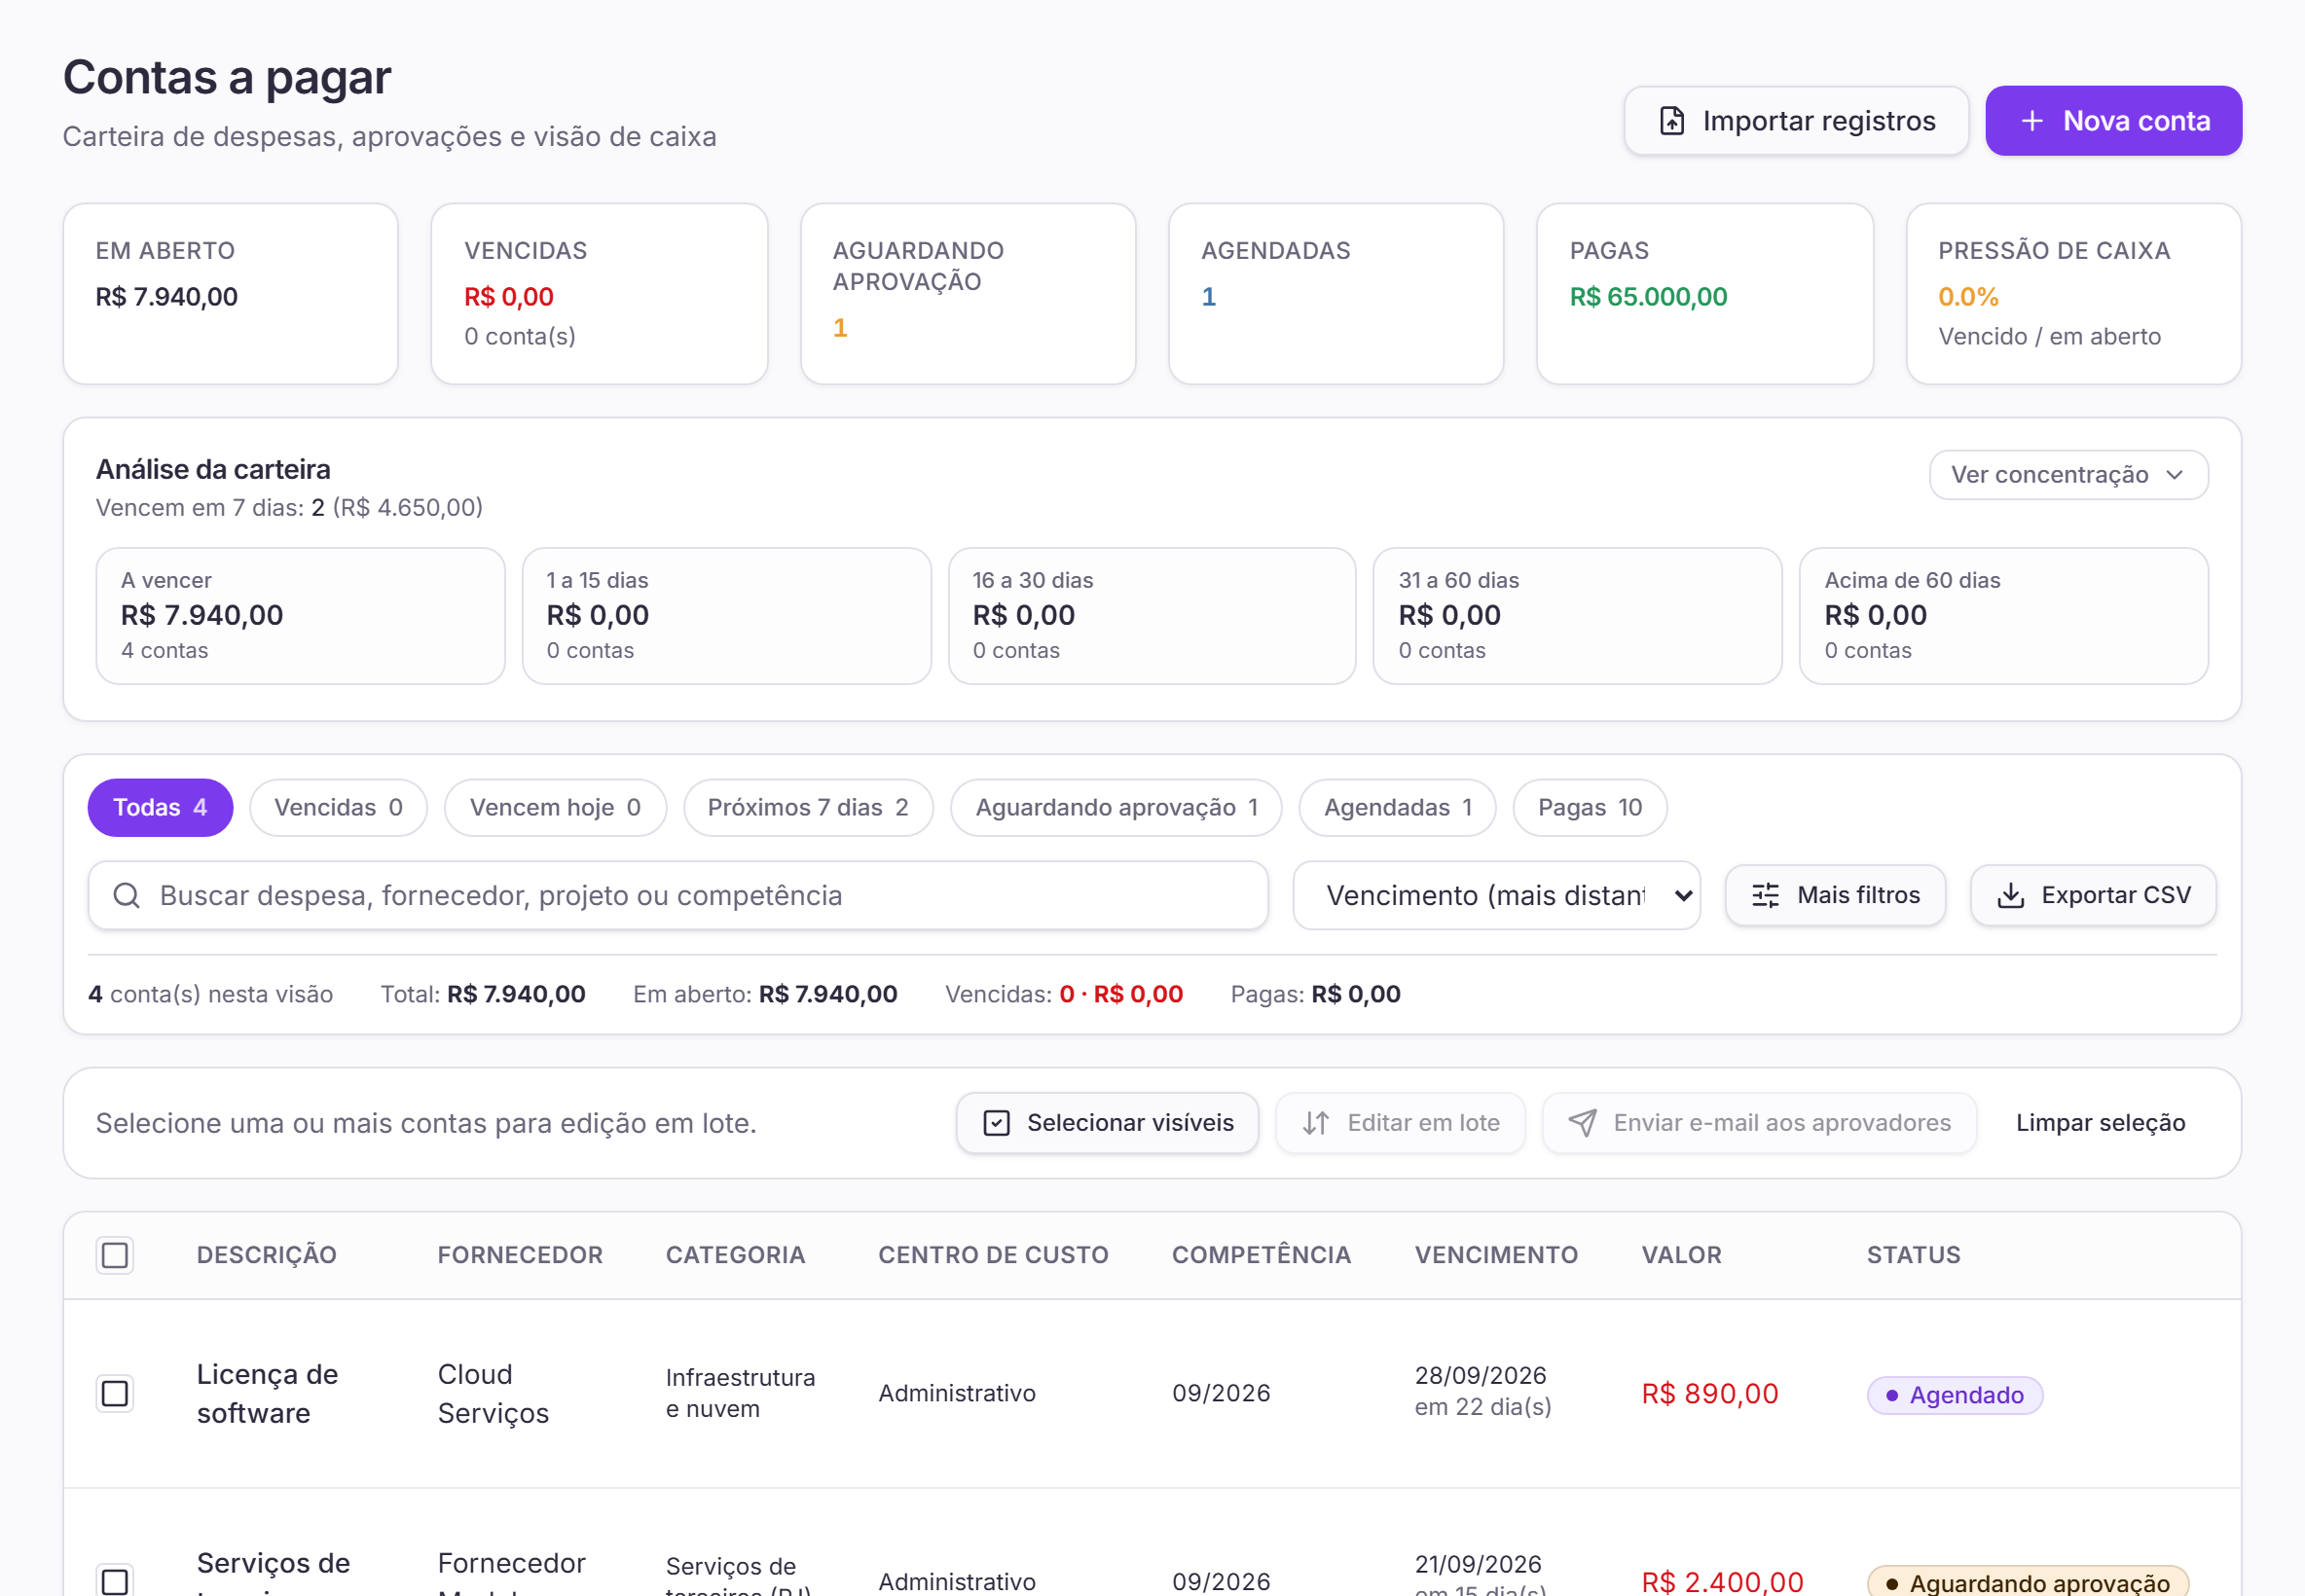The image size is (2305, 1596).
Task: Switch to the Vencidas 0 filter tab
Action: 338,807
